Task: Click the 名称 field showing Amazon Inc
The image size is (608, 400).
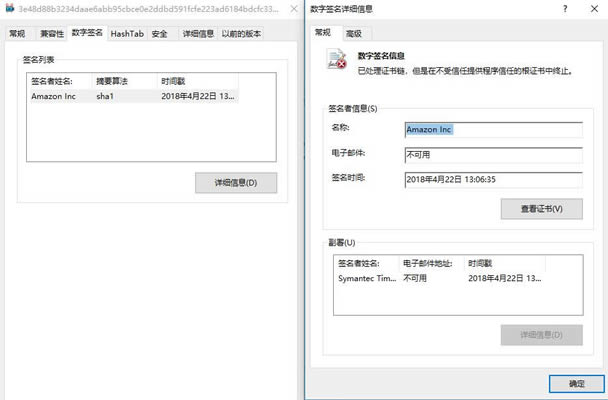Action: 492,129
